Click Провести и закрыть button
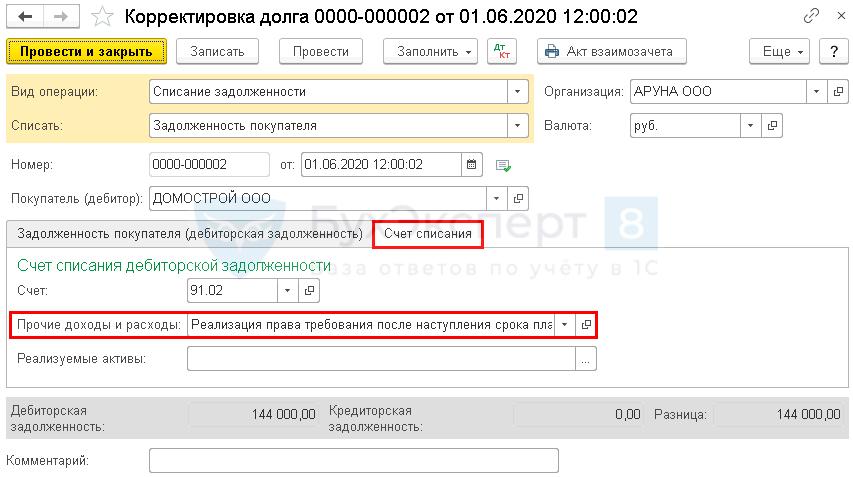The height and width of the screenshot is (477, 853). pyautogui.click(x=86, y=51)
